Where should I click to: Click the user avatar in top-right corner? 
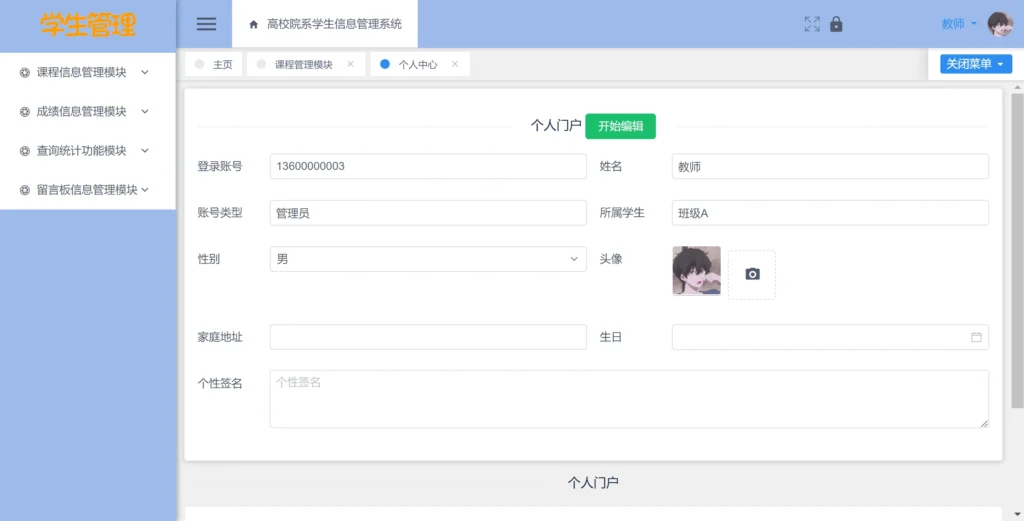click(x=1000, y=24)
